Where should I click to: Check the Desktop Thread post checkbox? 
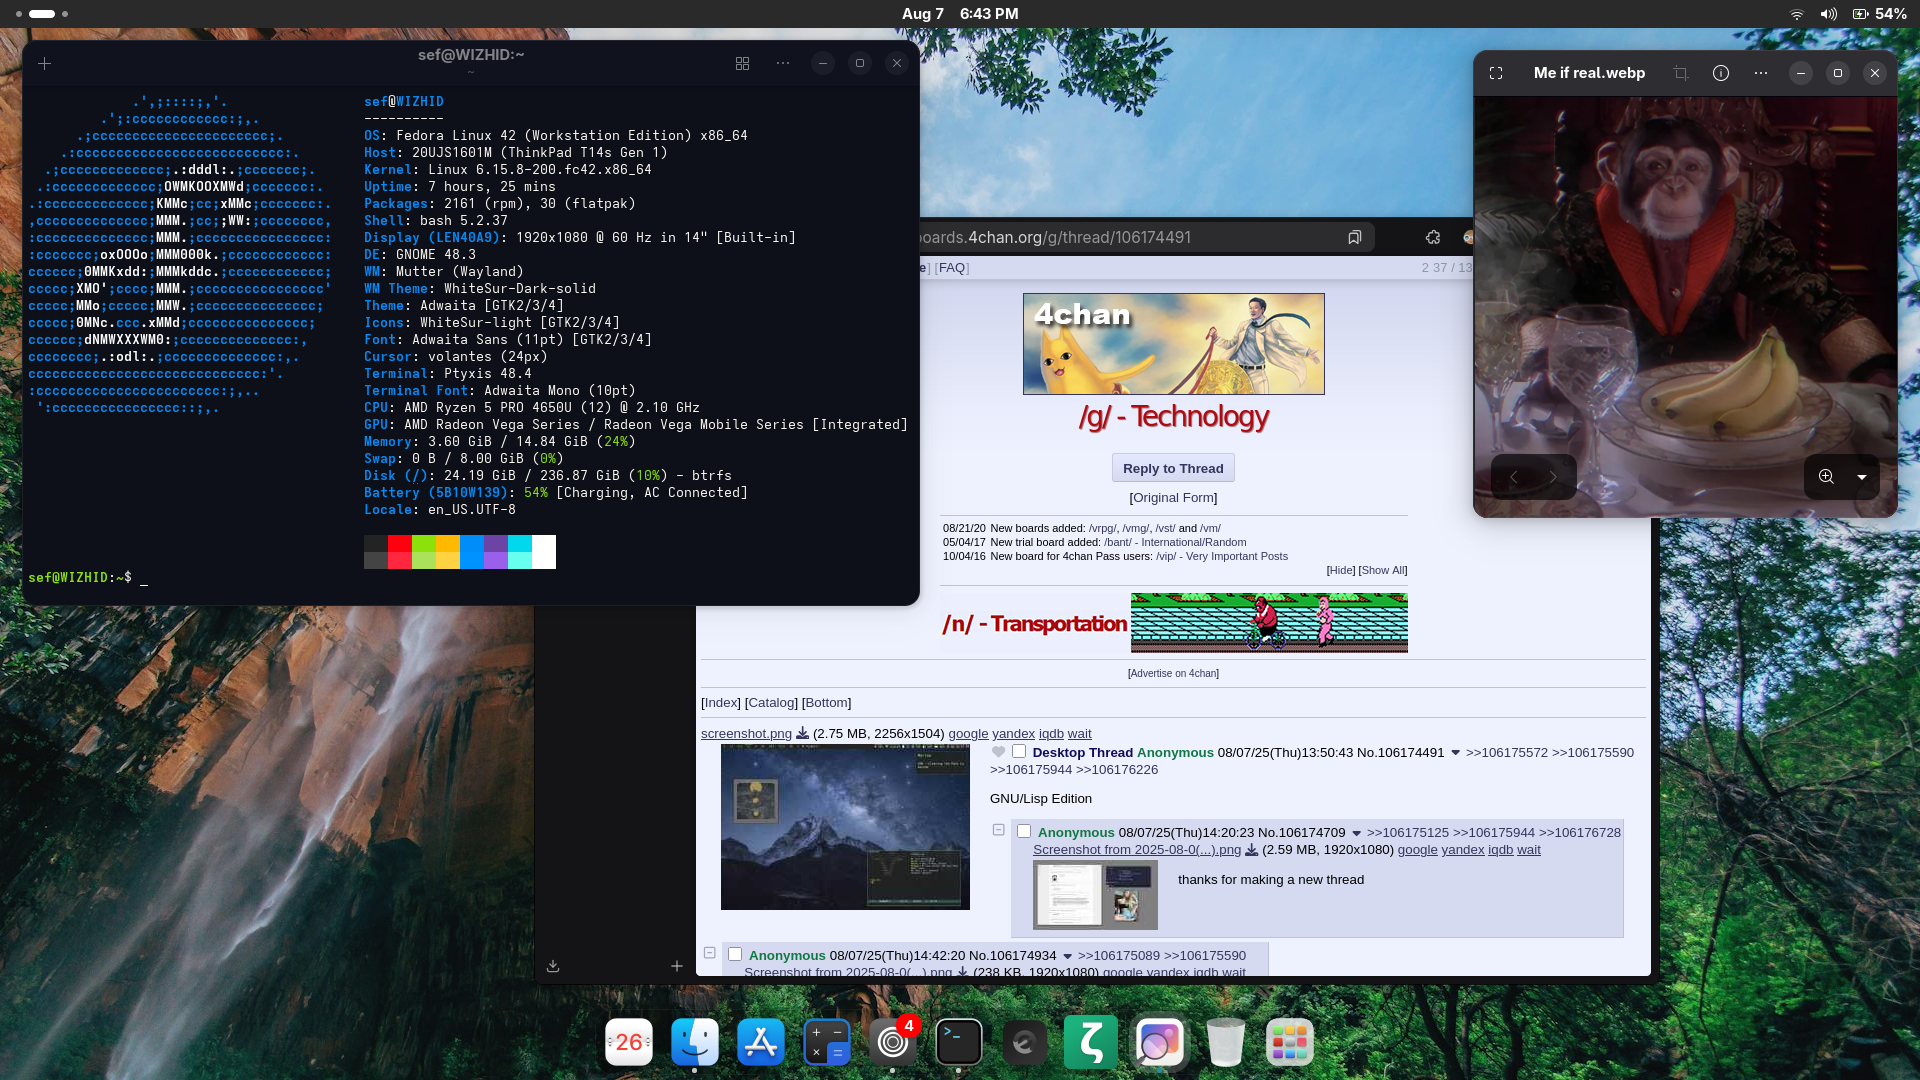coord(1019,751)
